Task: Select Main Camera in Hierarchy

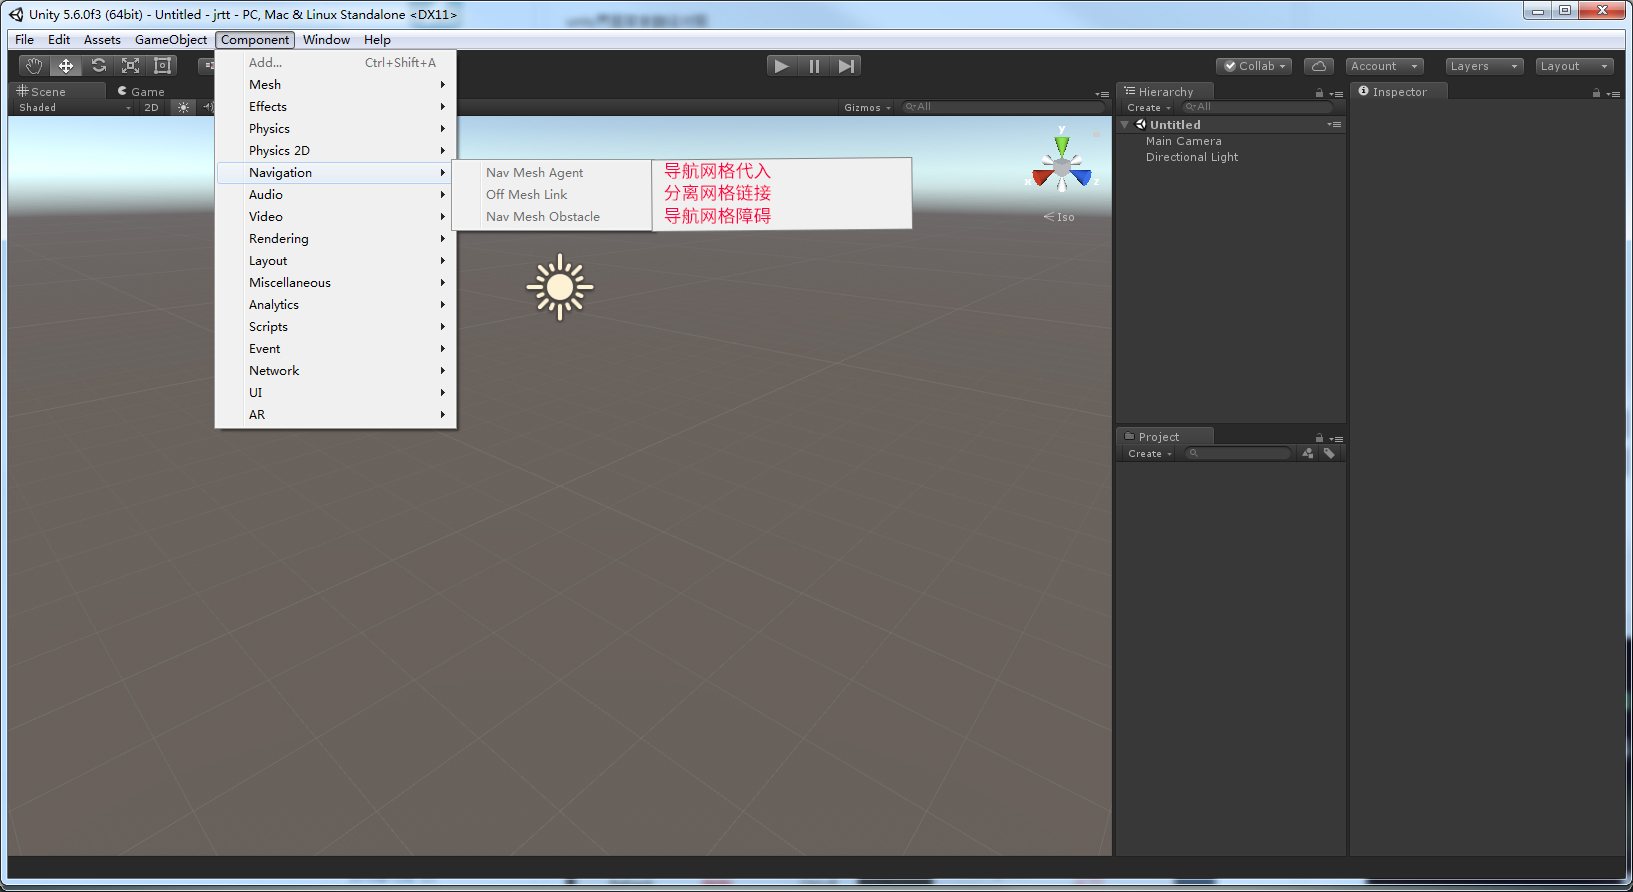Action: pyautogui.click(x=1183, y=141)
